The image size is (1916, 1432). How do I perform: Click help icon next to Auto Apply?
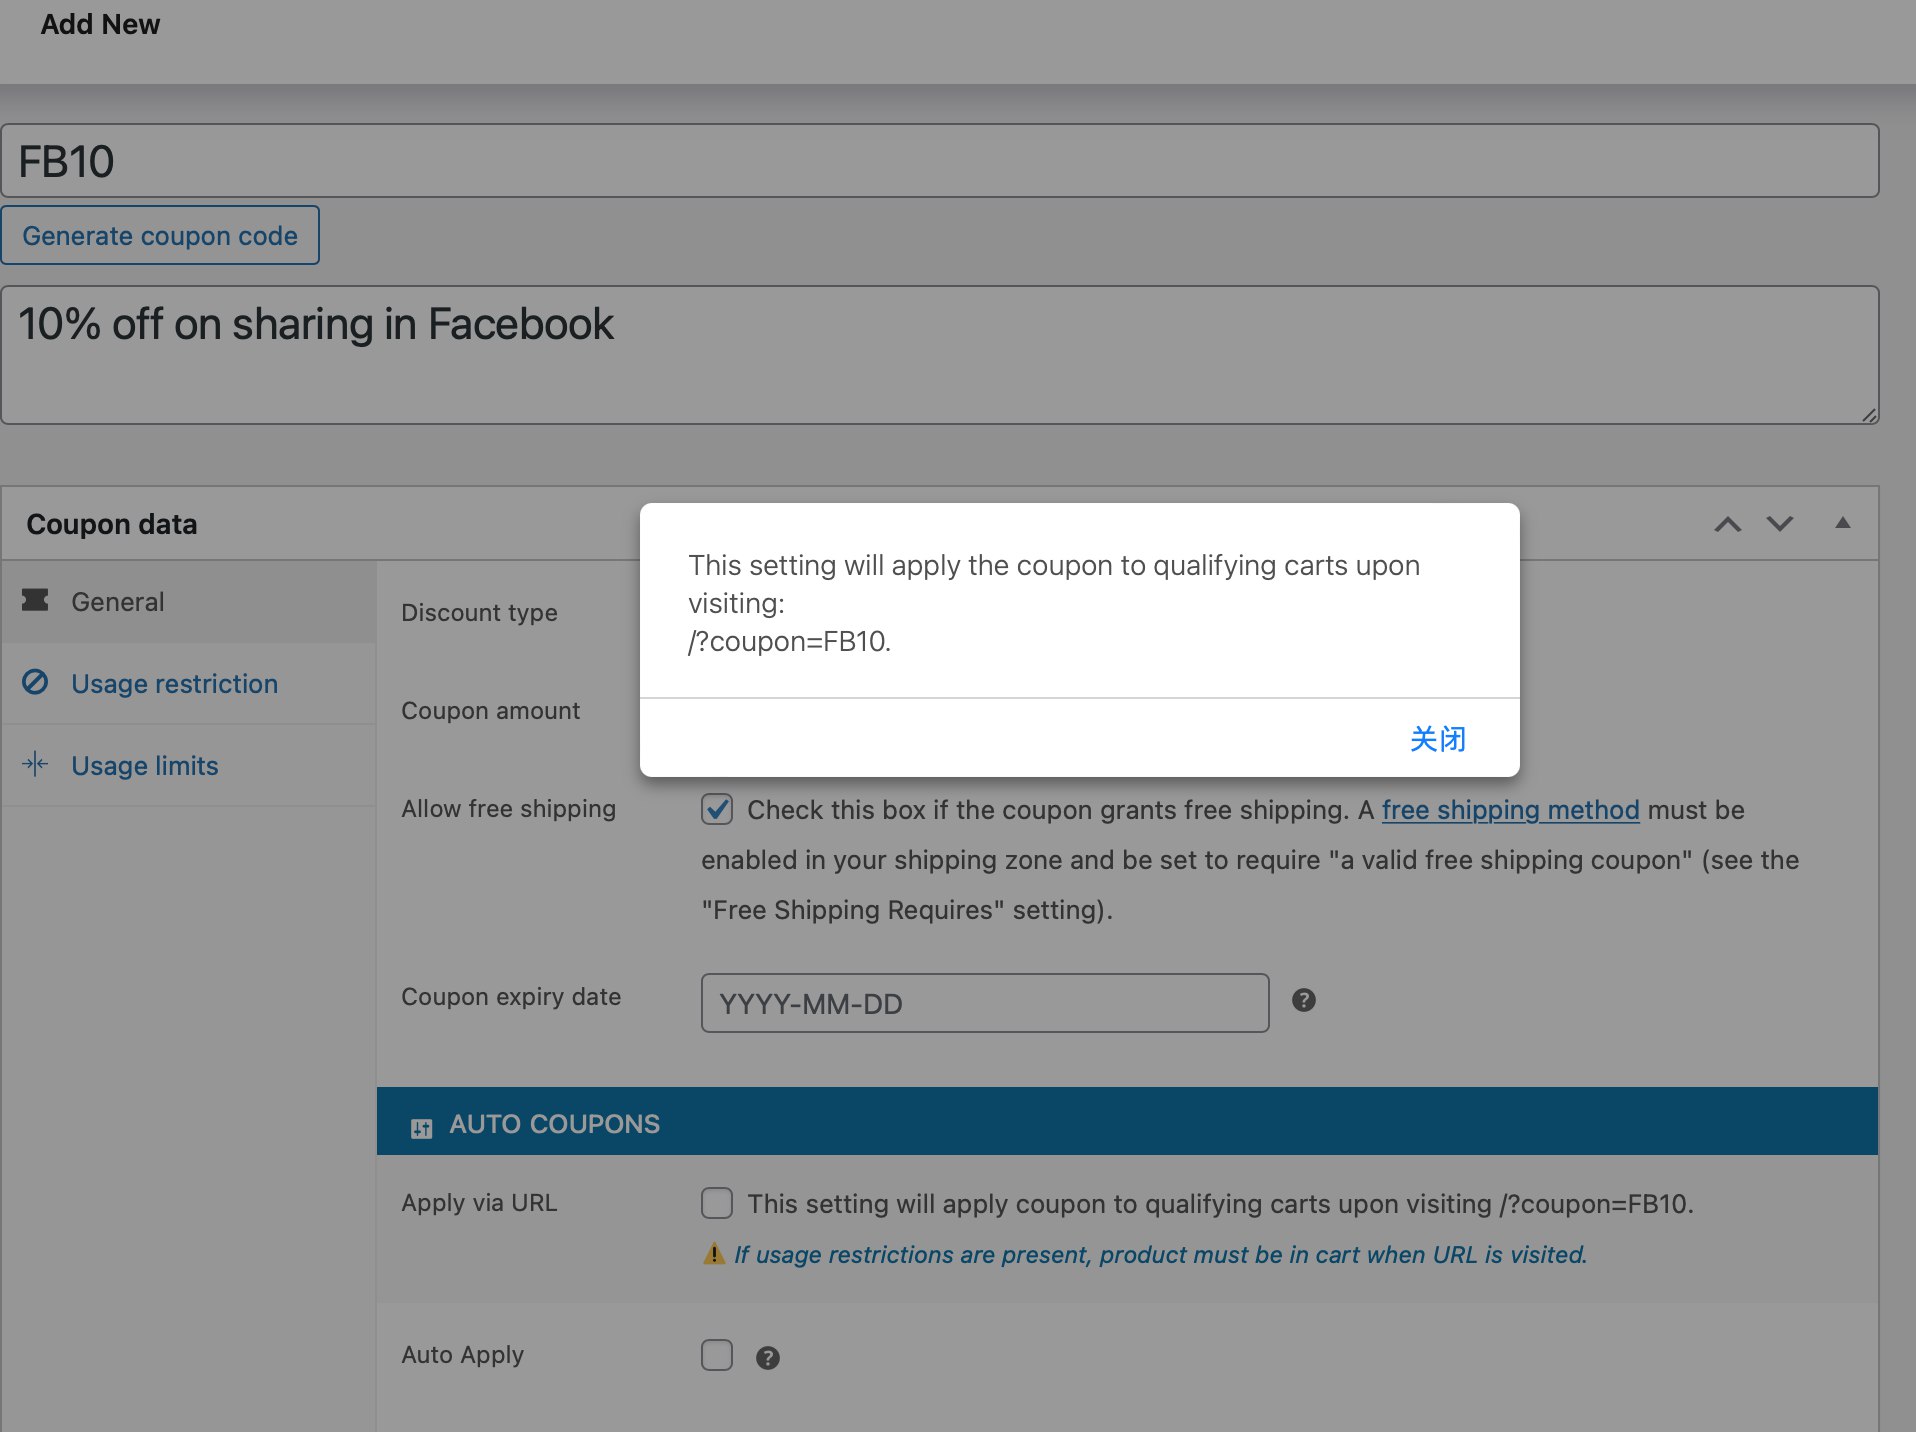(x=767, y=1357)
